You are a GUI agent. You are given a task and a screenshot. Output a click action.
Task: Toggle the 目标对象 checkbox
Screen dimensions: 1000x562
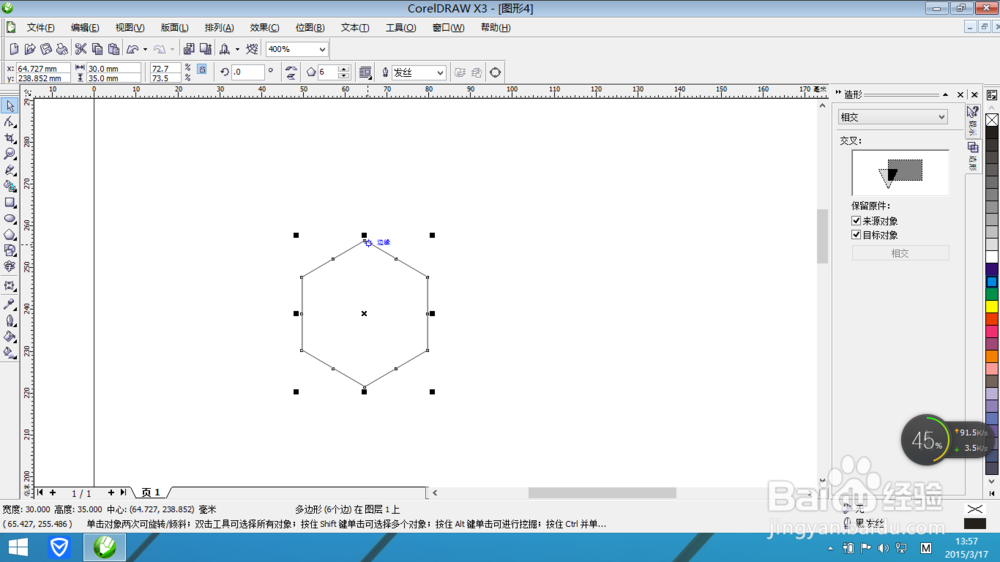(856, 235)
